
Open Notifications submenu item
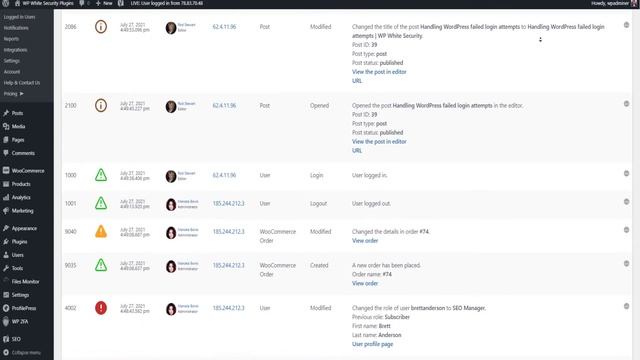point(16,28)
